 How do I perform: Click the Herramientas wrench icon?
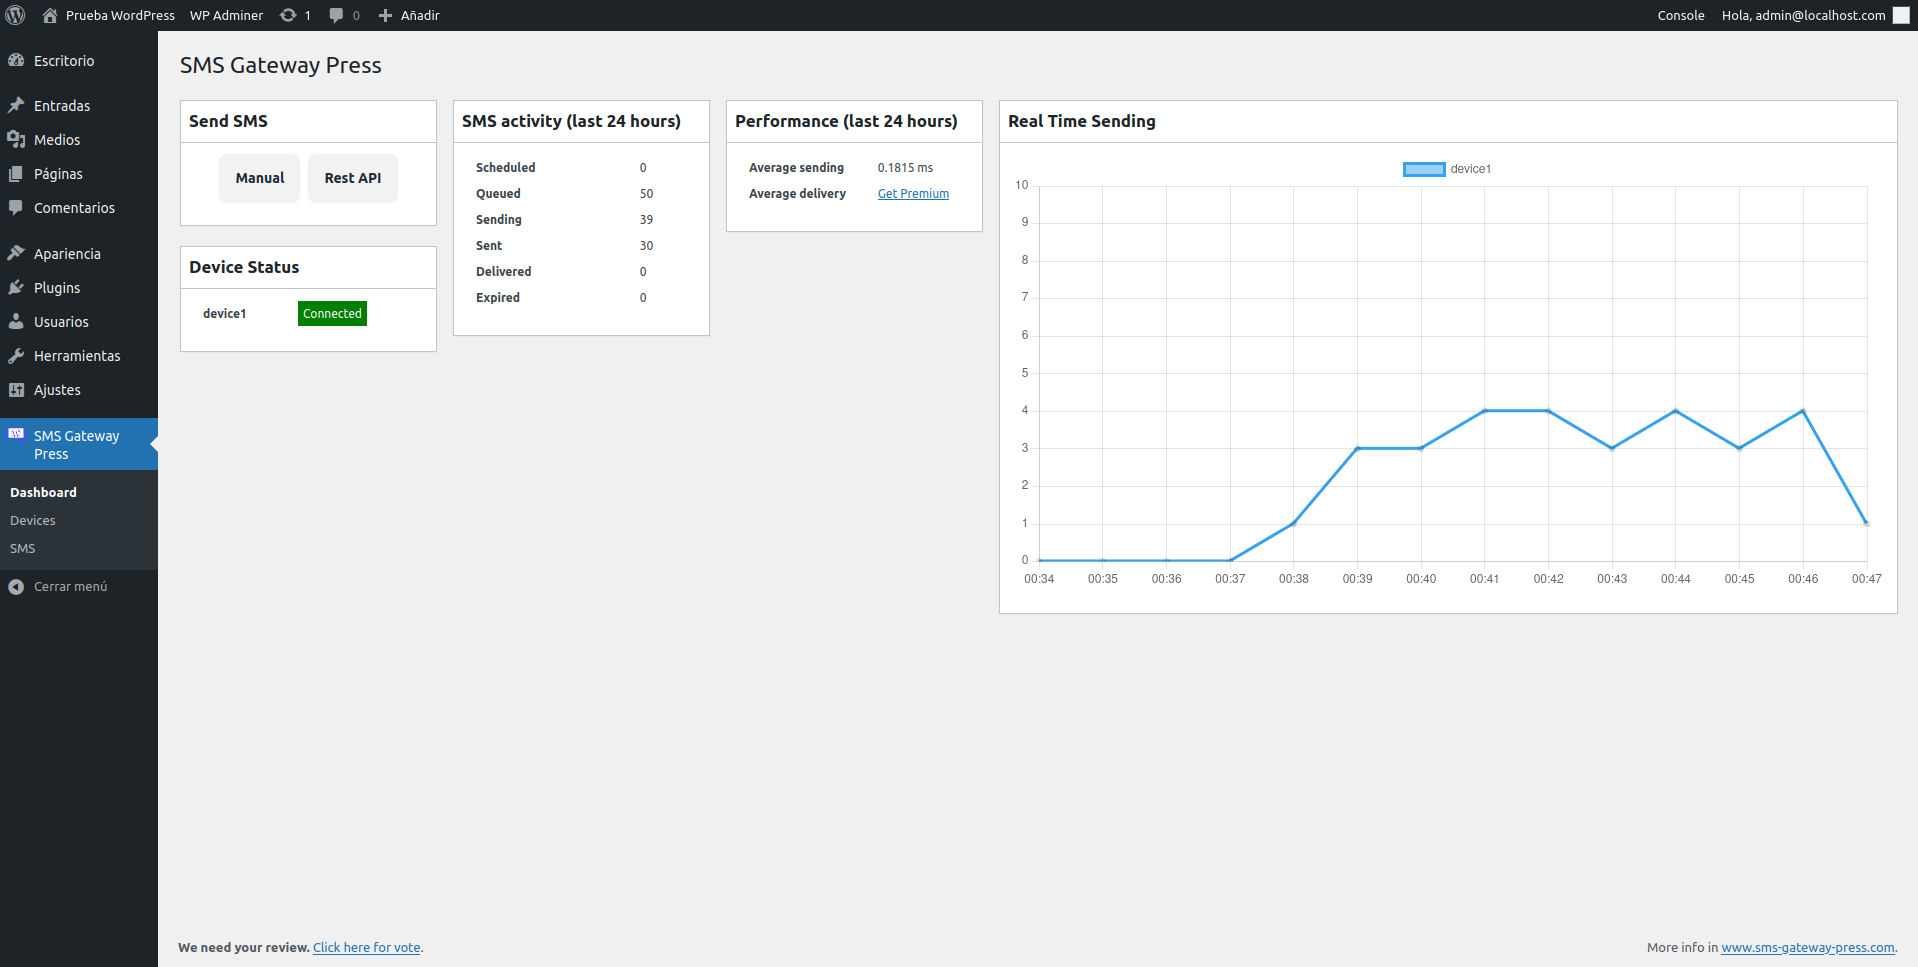[16, 355]
